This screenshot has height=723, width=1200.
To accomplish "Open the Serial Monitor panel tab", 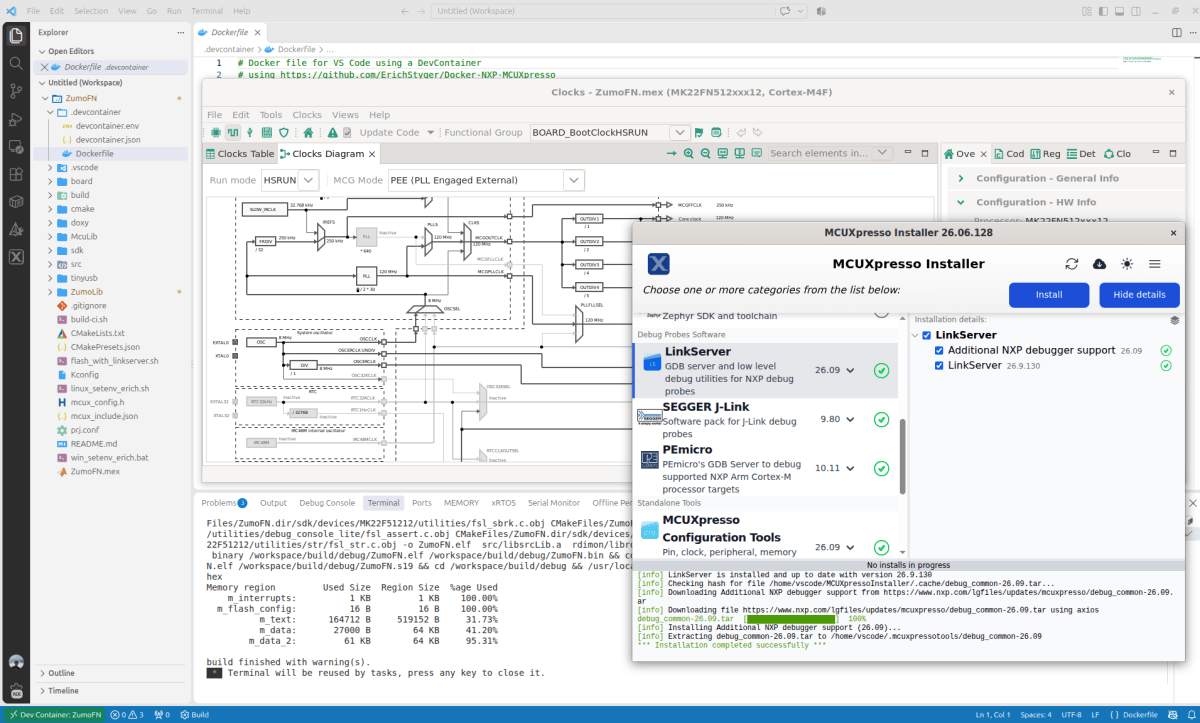I will coord(554,503).
